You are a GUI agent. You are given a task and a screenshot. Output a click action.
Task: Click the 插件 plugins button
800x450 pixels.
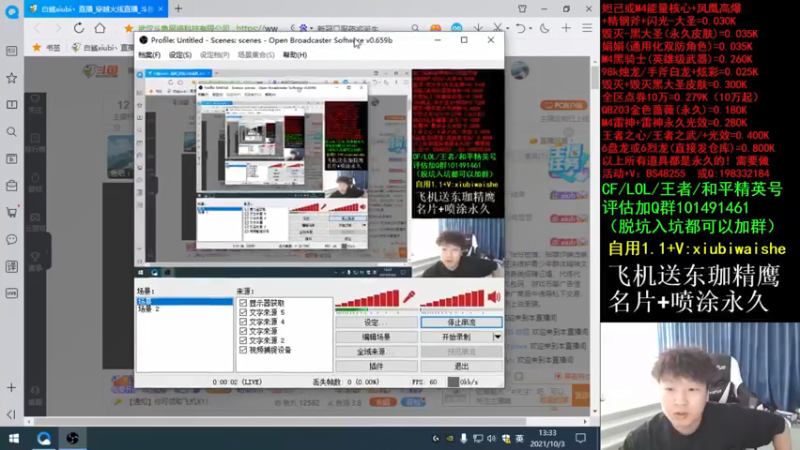tap(377, 366)
